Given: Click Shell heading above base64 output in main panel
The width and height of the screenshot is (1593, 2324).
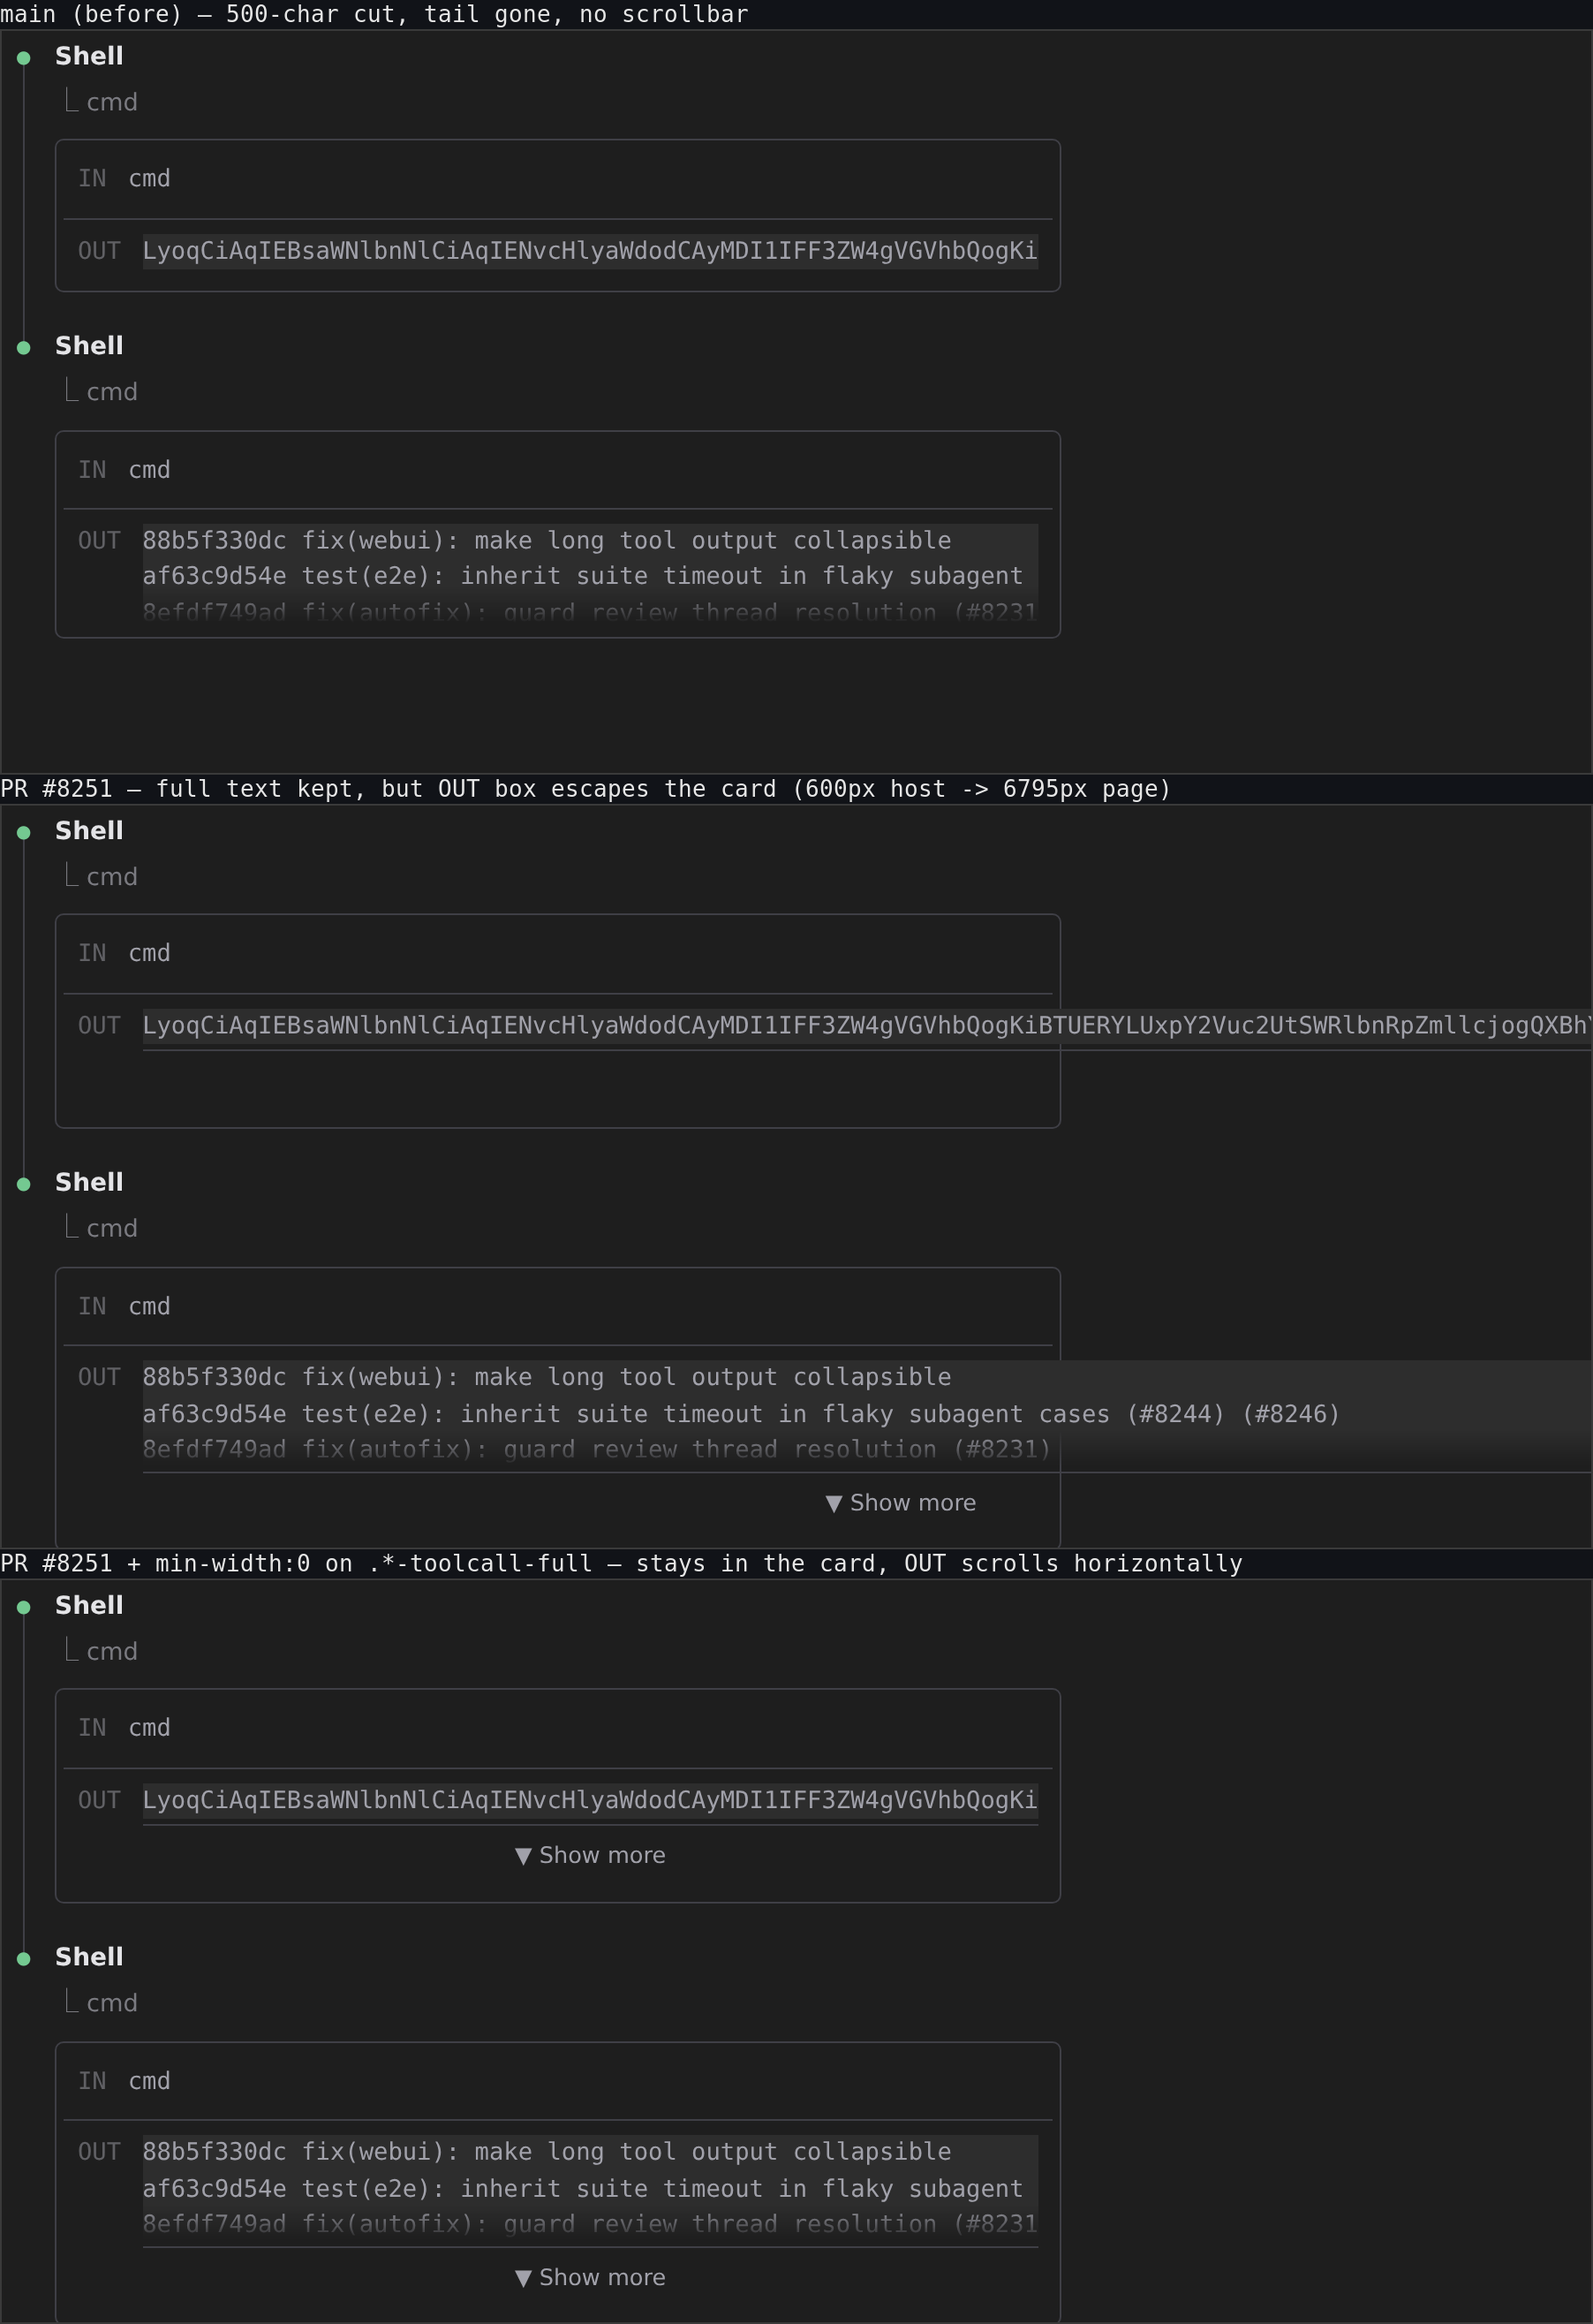Looking at the screenshot, I should [89, 56].
